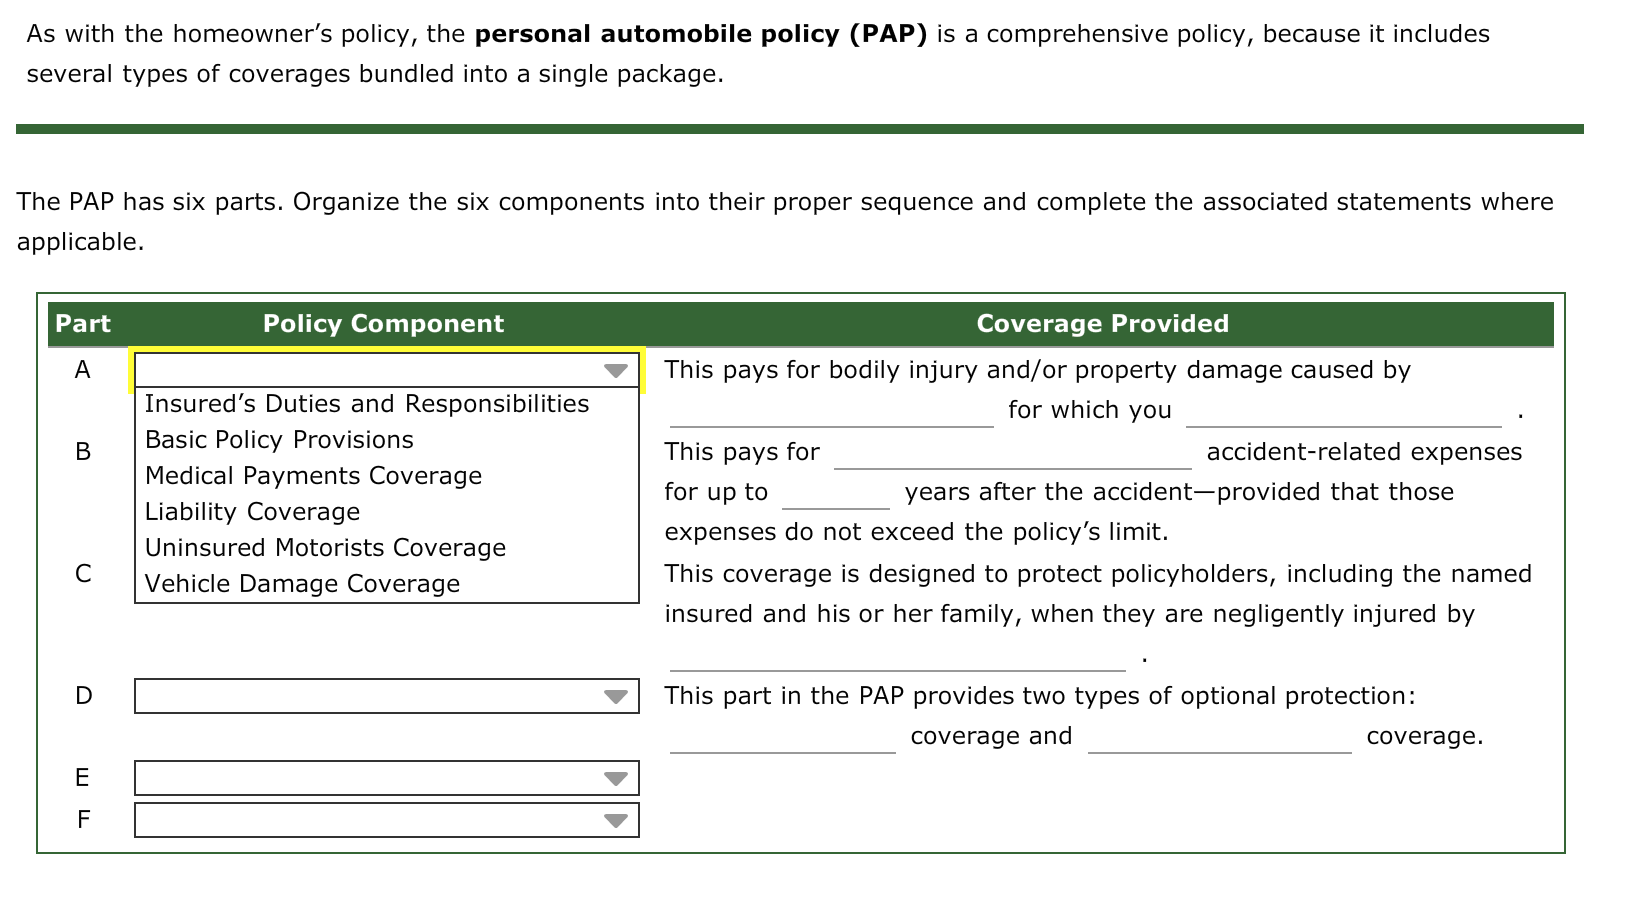Expand the Part E dropdown selector
Screen dimensions: 1646x922
(385, 778)
